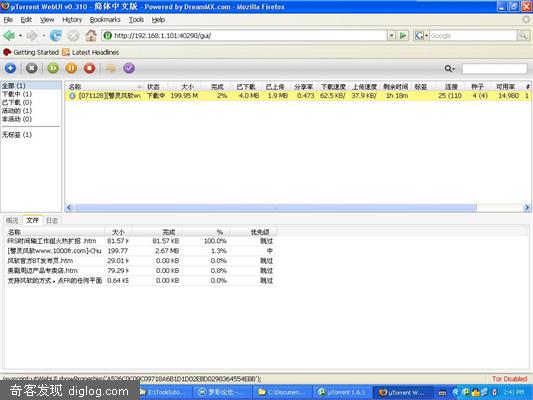The image size is (533, 400).
Task: Open the Bookmarks menu
Action: click(x=105, y=20)
